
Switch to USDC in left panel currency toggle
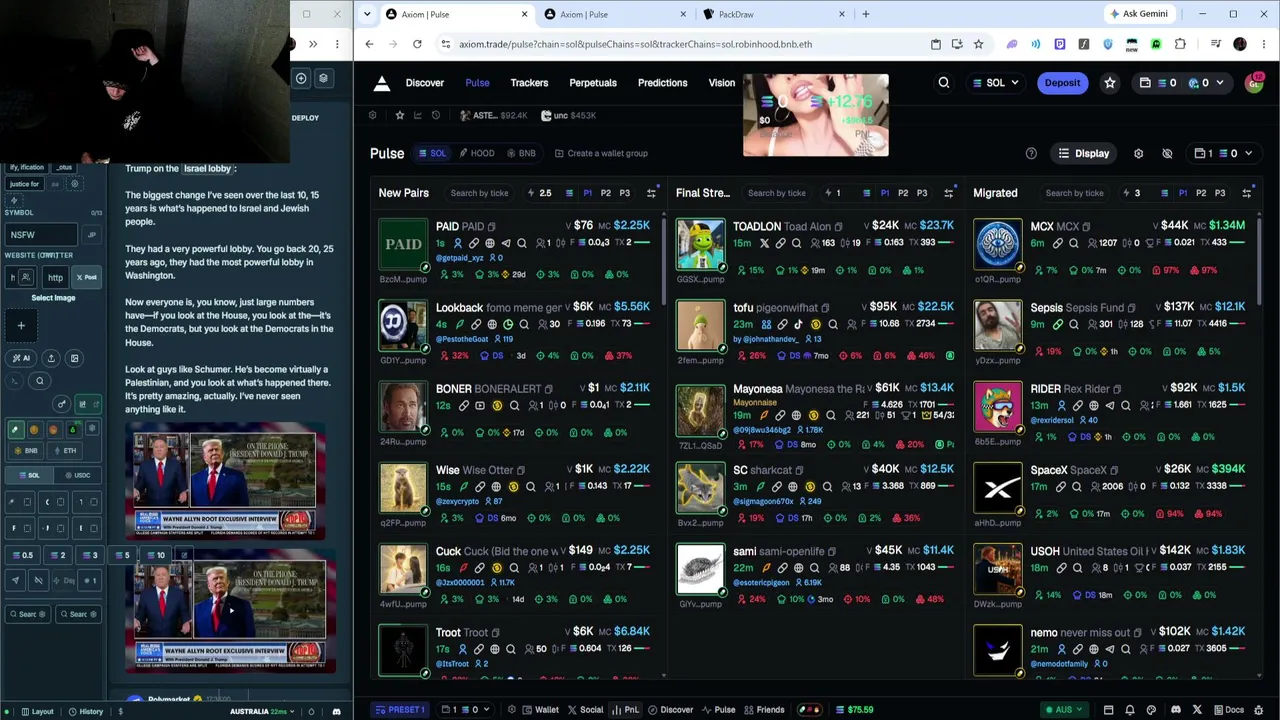(76, 475)
